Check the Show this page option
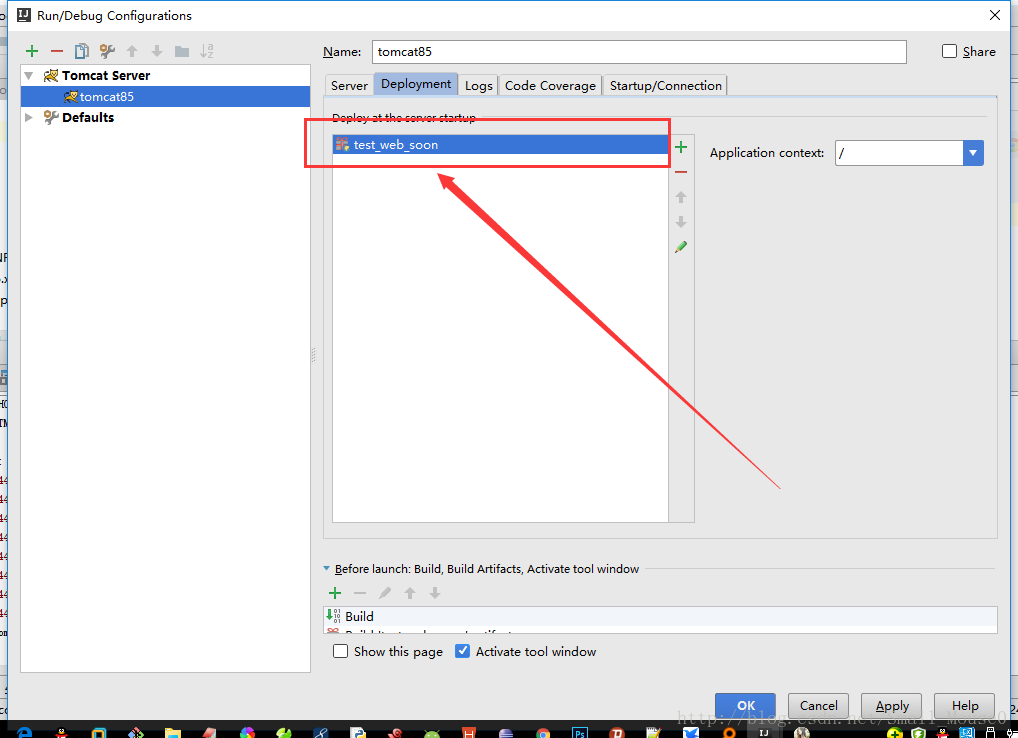 point(340,651)
